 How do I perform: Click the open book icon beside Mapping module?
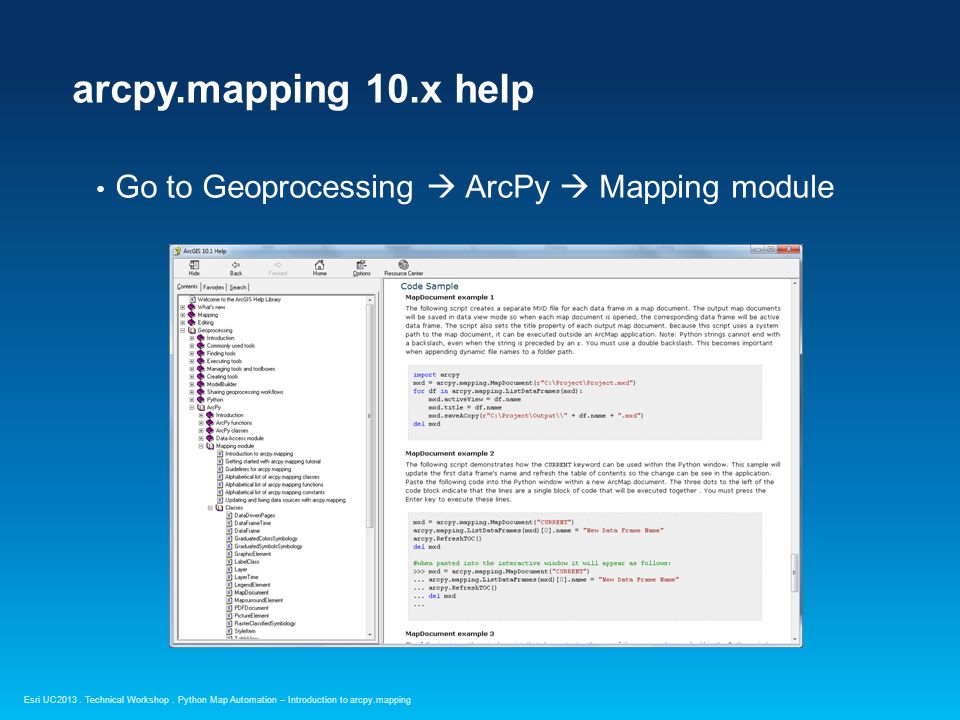click(210, 446)
